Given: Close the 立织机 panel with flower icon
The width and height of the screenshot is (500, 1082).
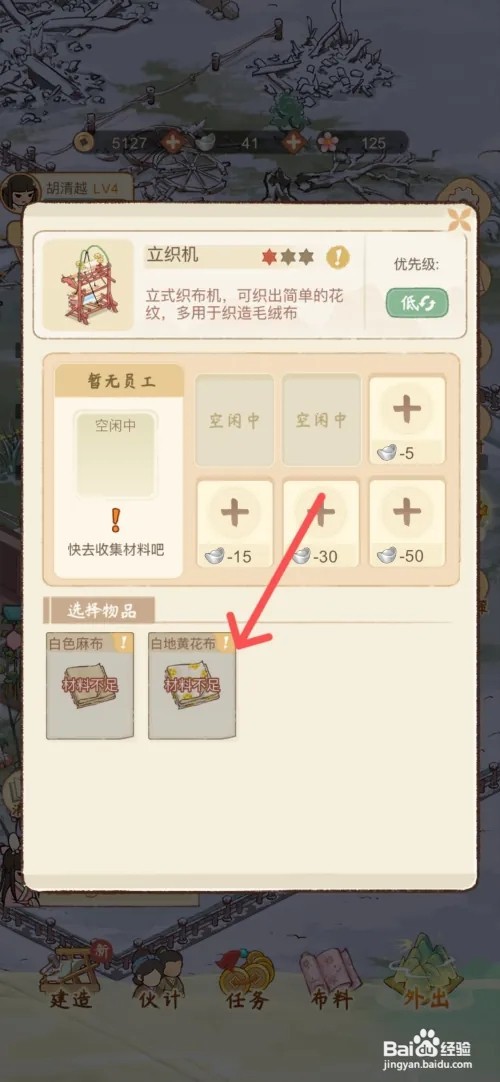Looking at the screenshot, I should tap(459, 219).
